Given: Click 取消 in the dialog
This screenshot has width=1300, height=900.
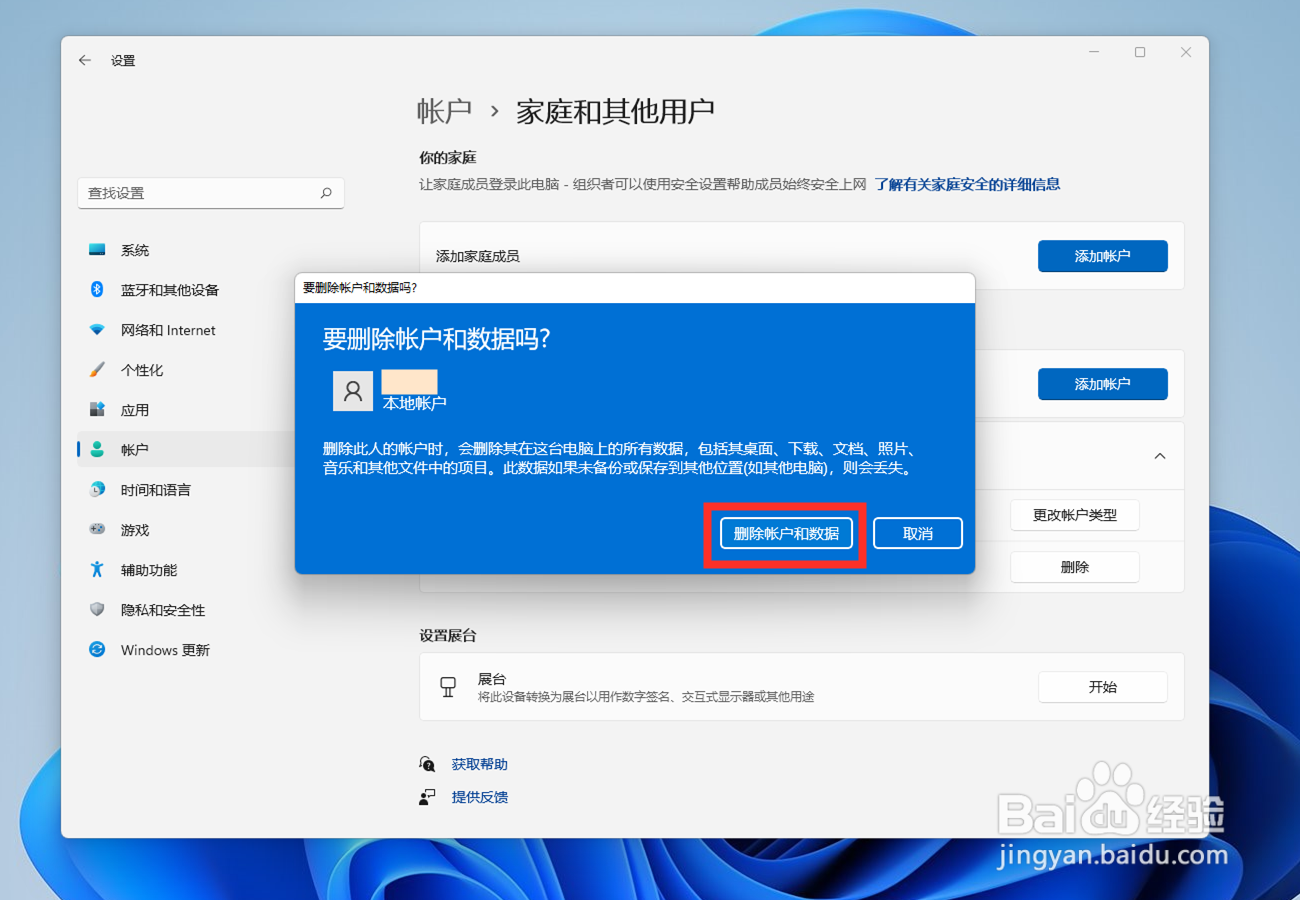Looking at the screenshot, I should click(918, 534).
